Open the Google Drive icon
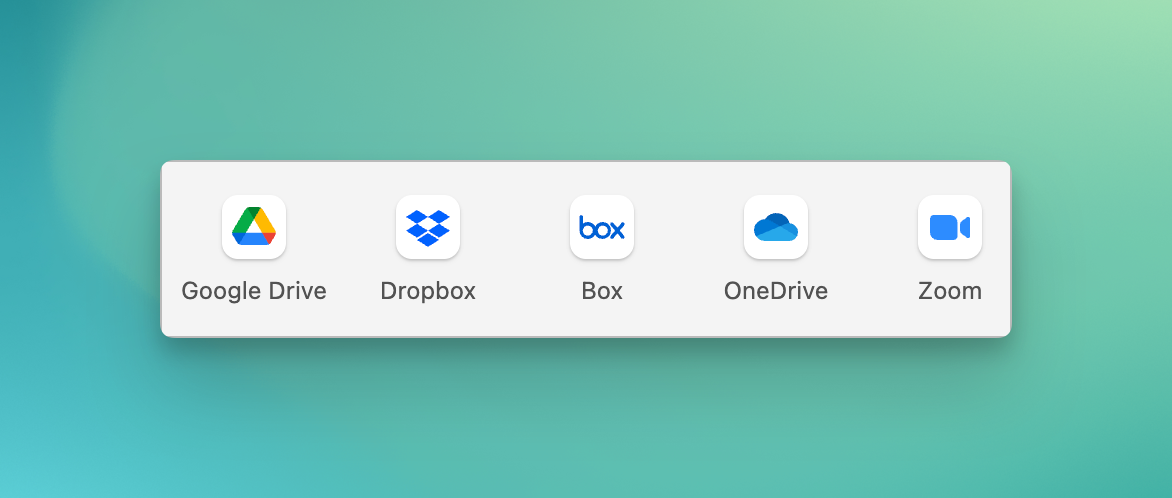Screen dimensions: 1172x498 pyautogui.click(x=254, y=227)
